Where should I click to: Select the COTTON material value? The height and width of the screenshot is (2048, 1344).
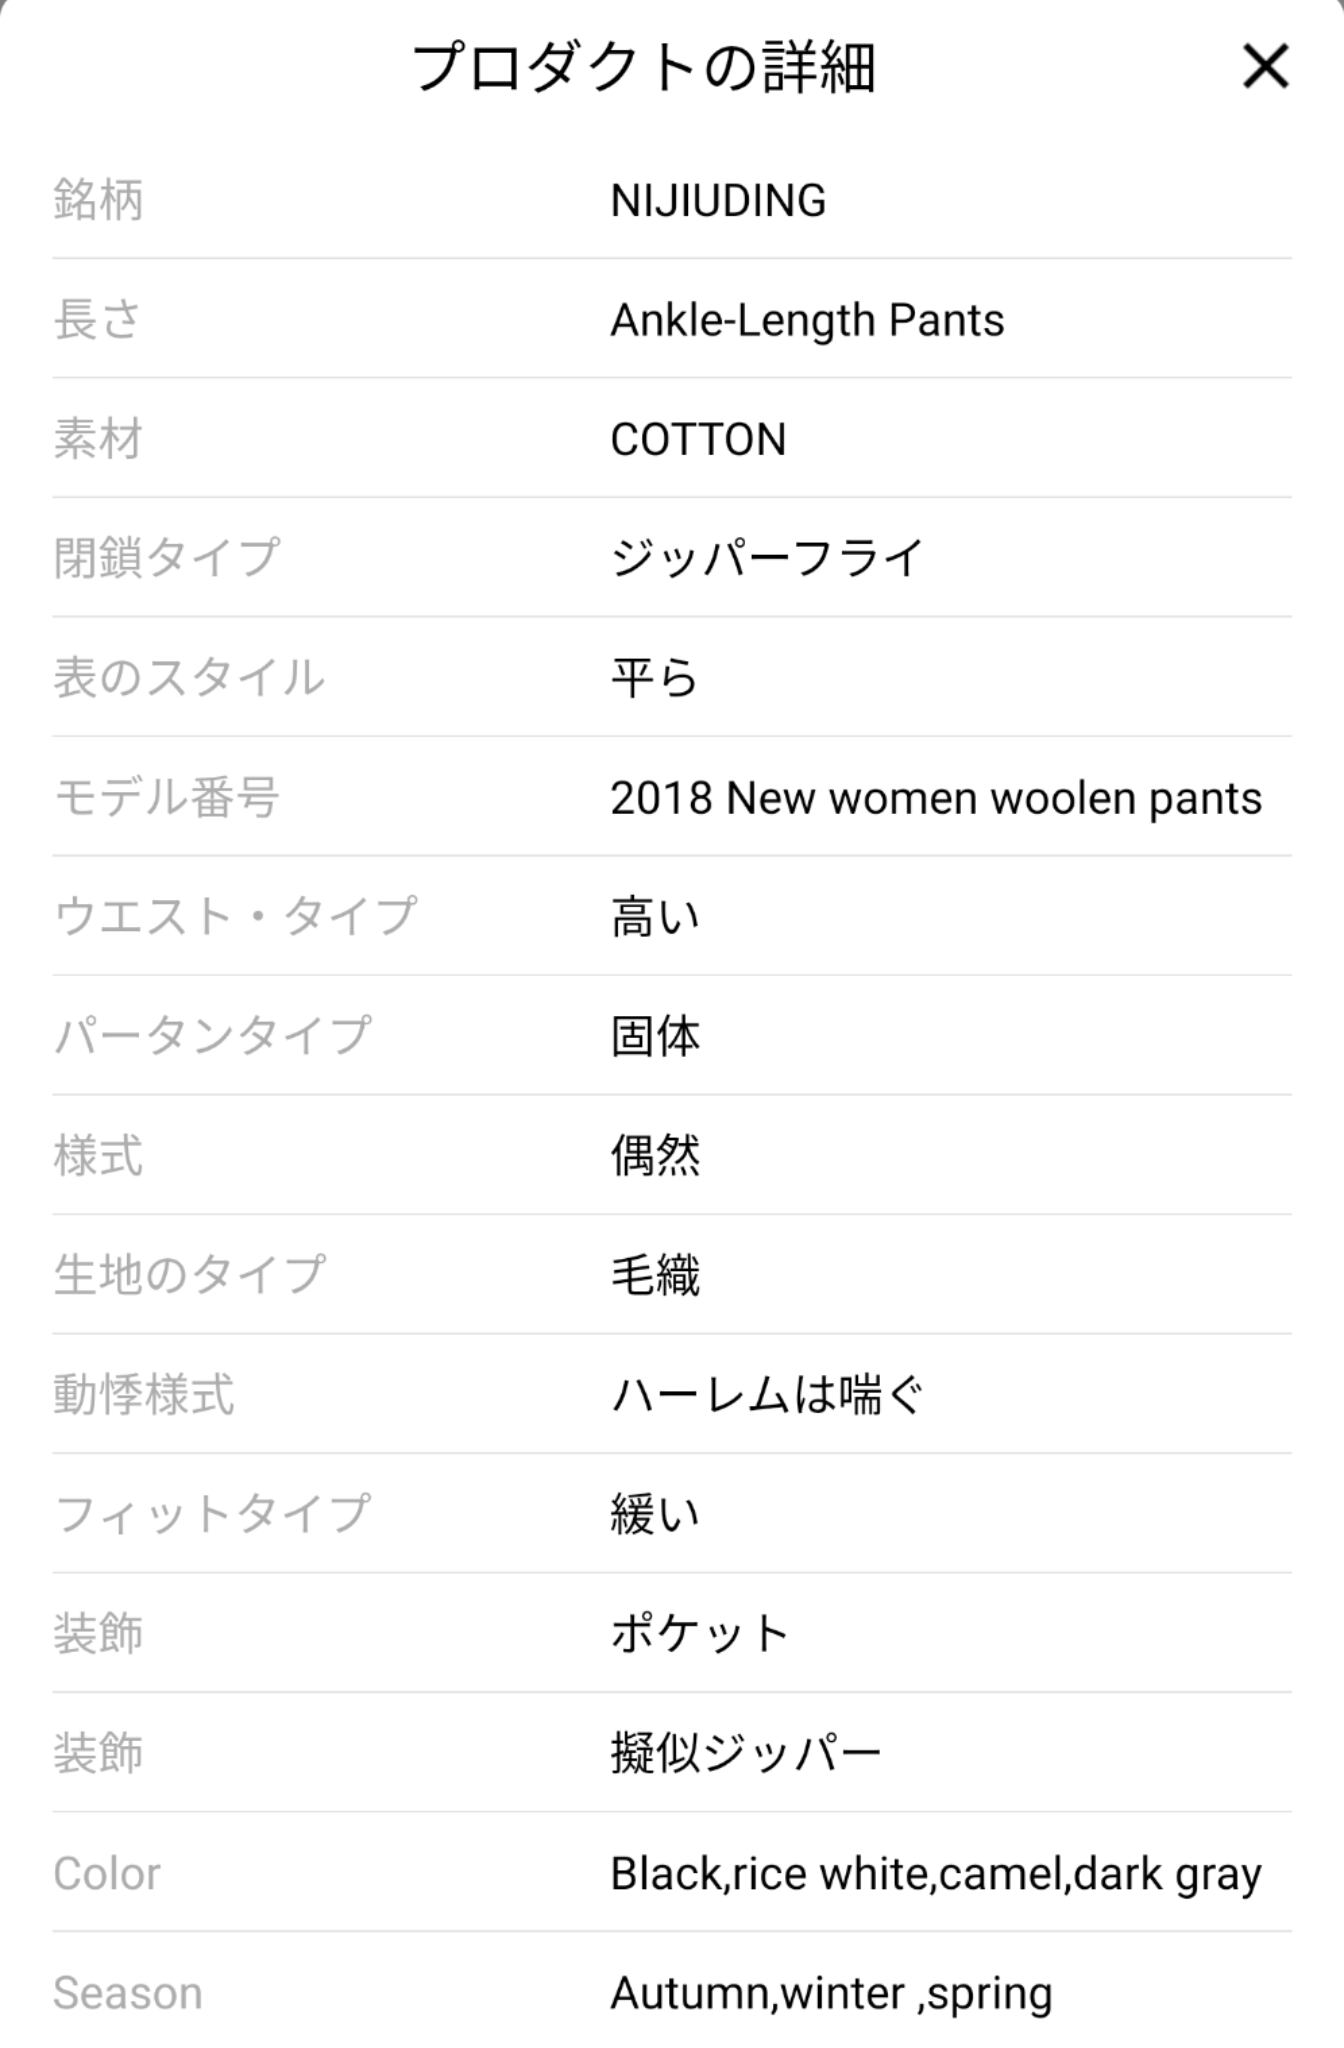[698, 440]
